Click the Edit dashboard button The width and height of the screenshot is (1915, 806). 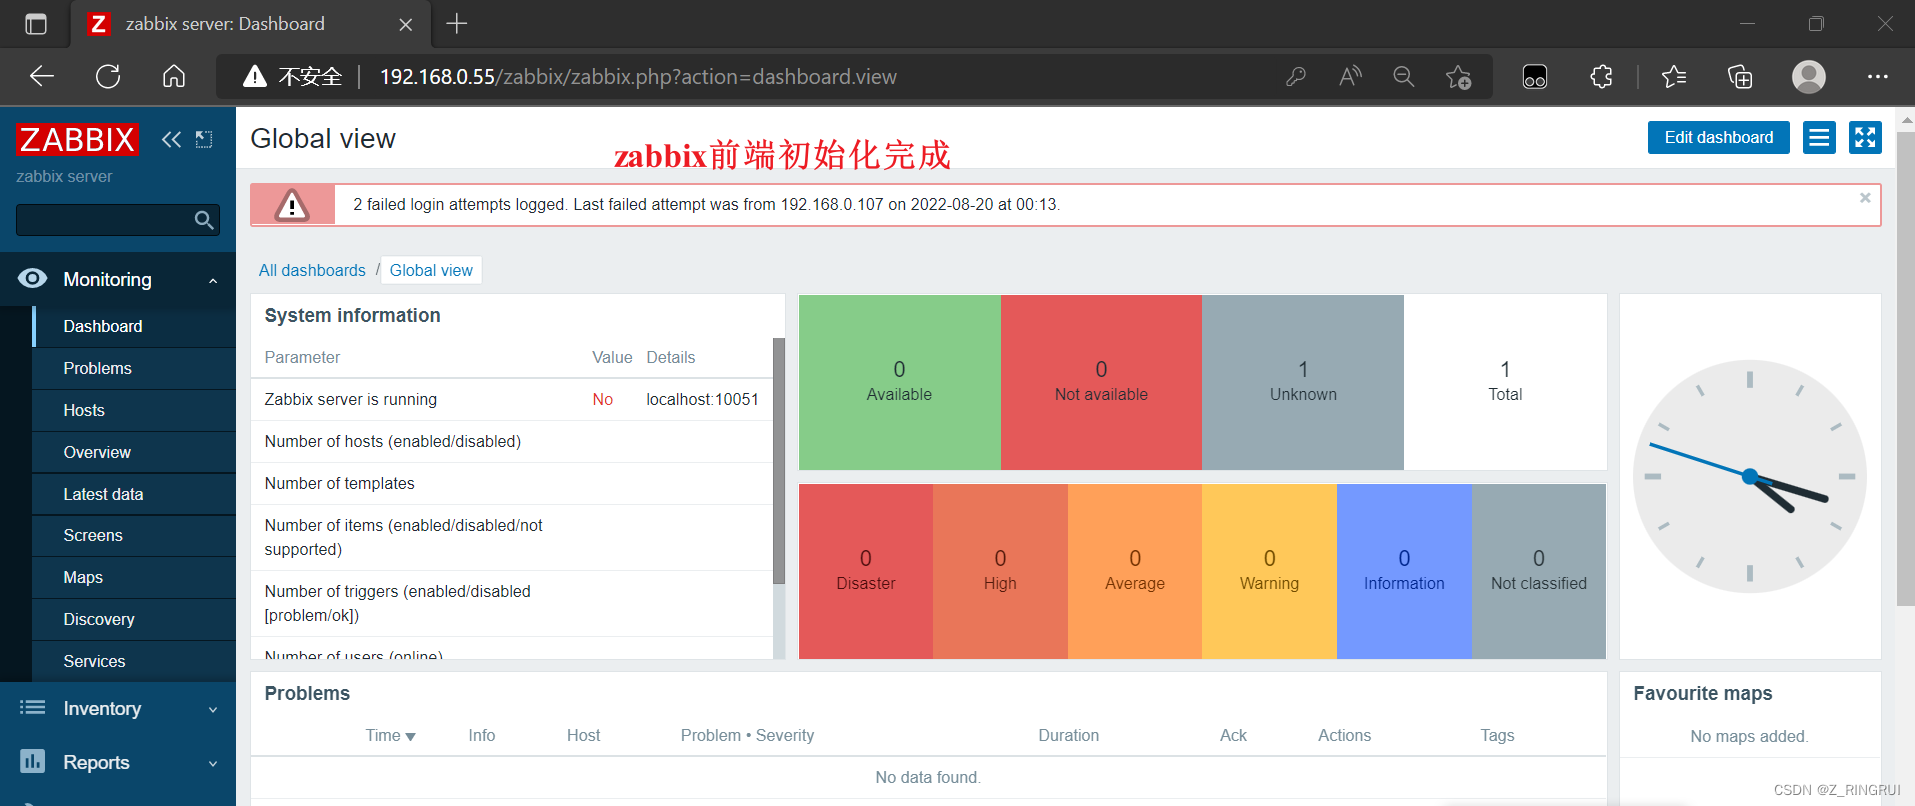[x=1718, y=138]
